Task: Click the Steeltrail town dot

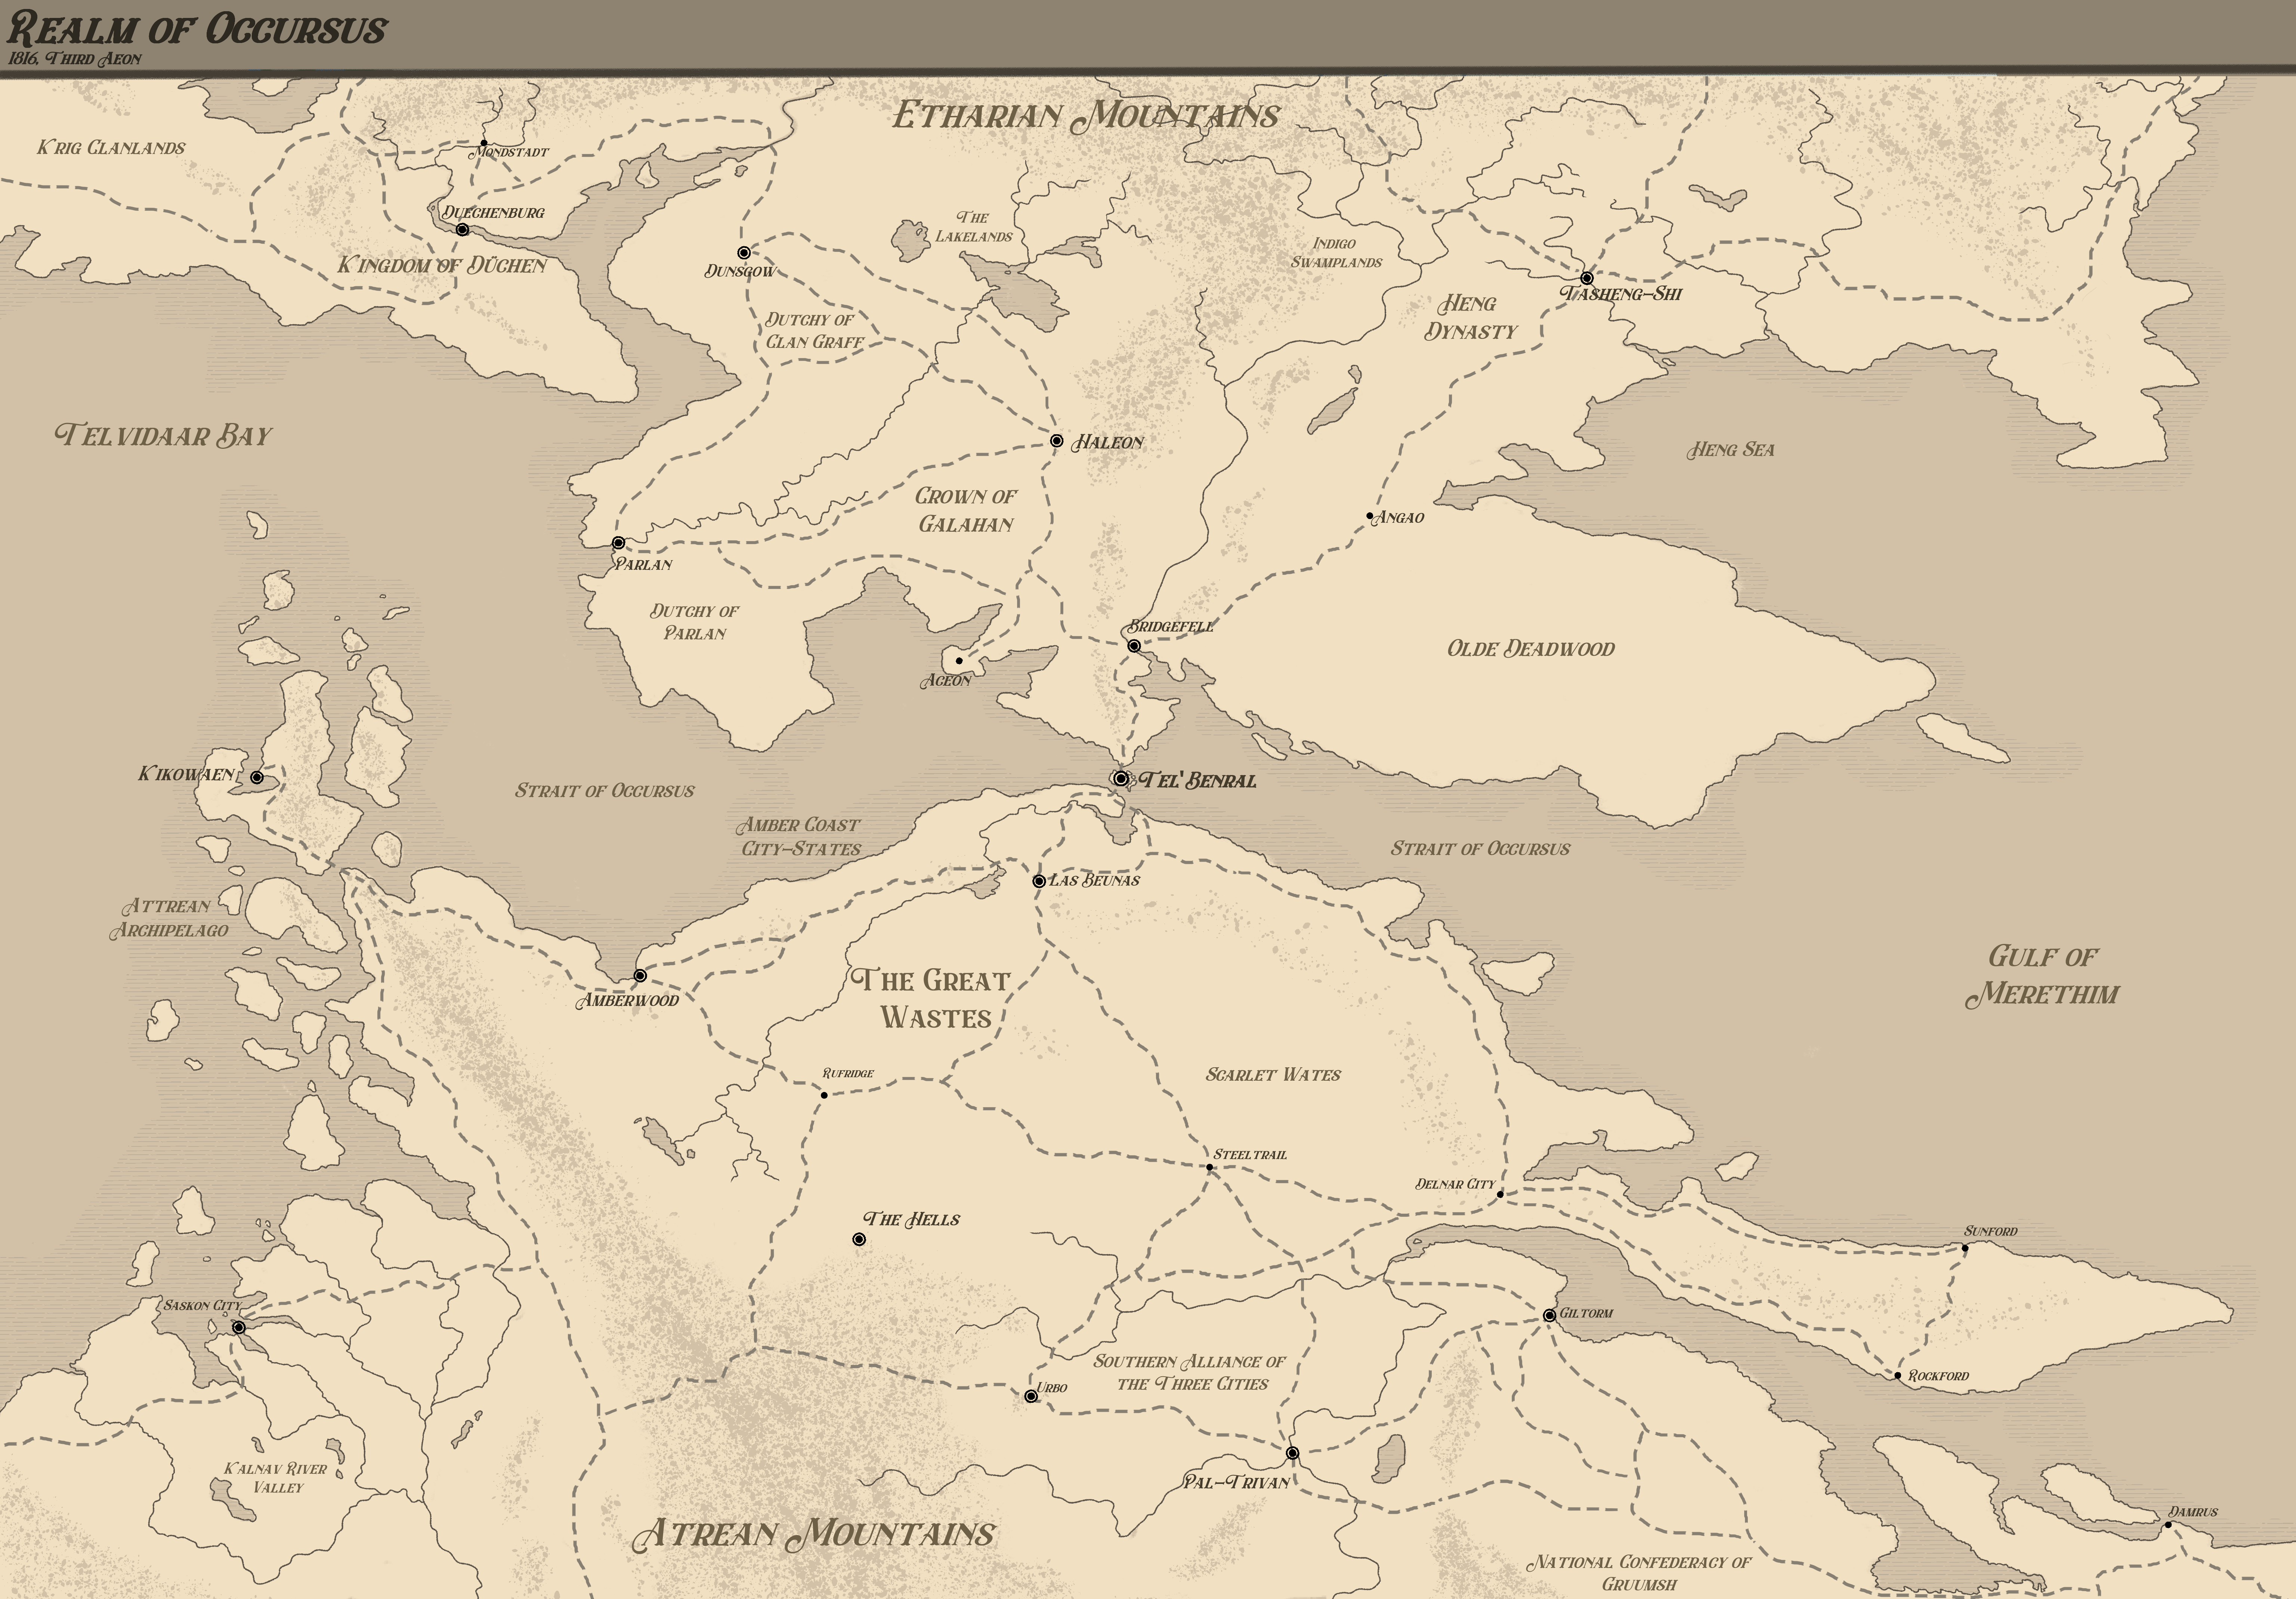Action: pos(1209,1167)
